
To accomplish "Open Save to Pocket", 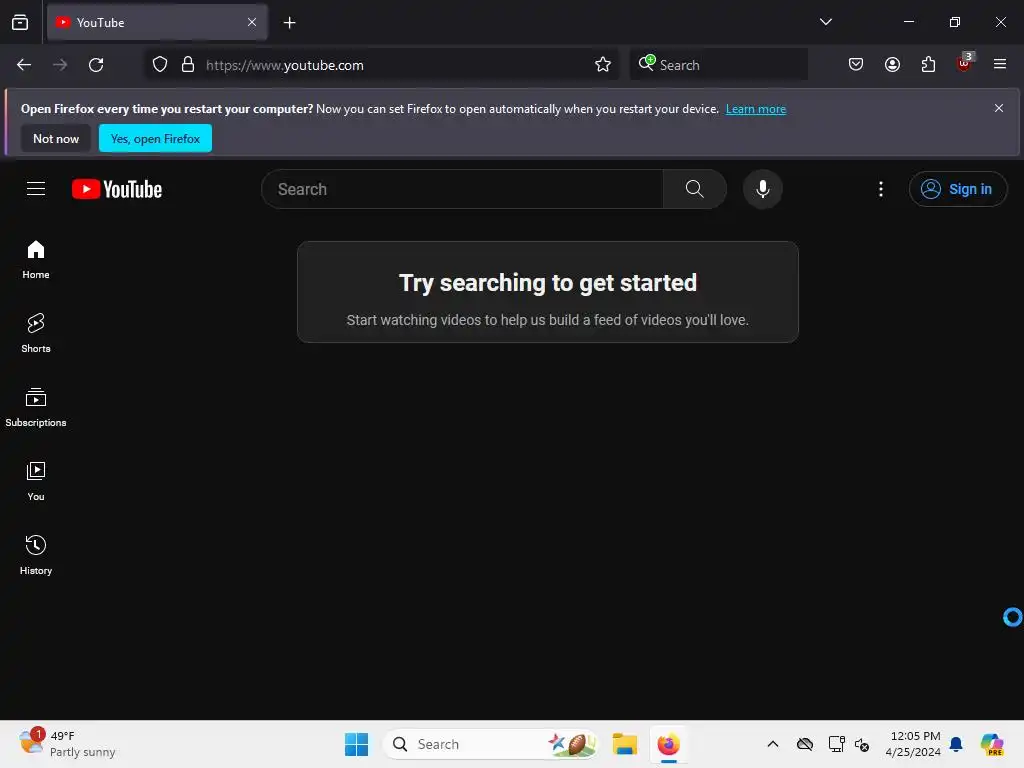I will pyautogui.click(x=856, y=65).
